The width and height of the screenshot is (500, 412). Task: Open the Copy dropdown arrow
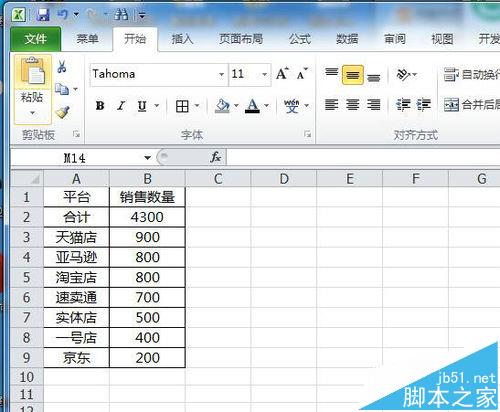(x=75, y=89)
